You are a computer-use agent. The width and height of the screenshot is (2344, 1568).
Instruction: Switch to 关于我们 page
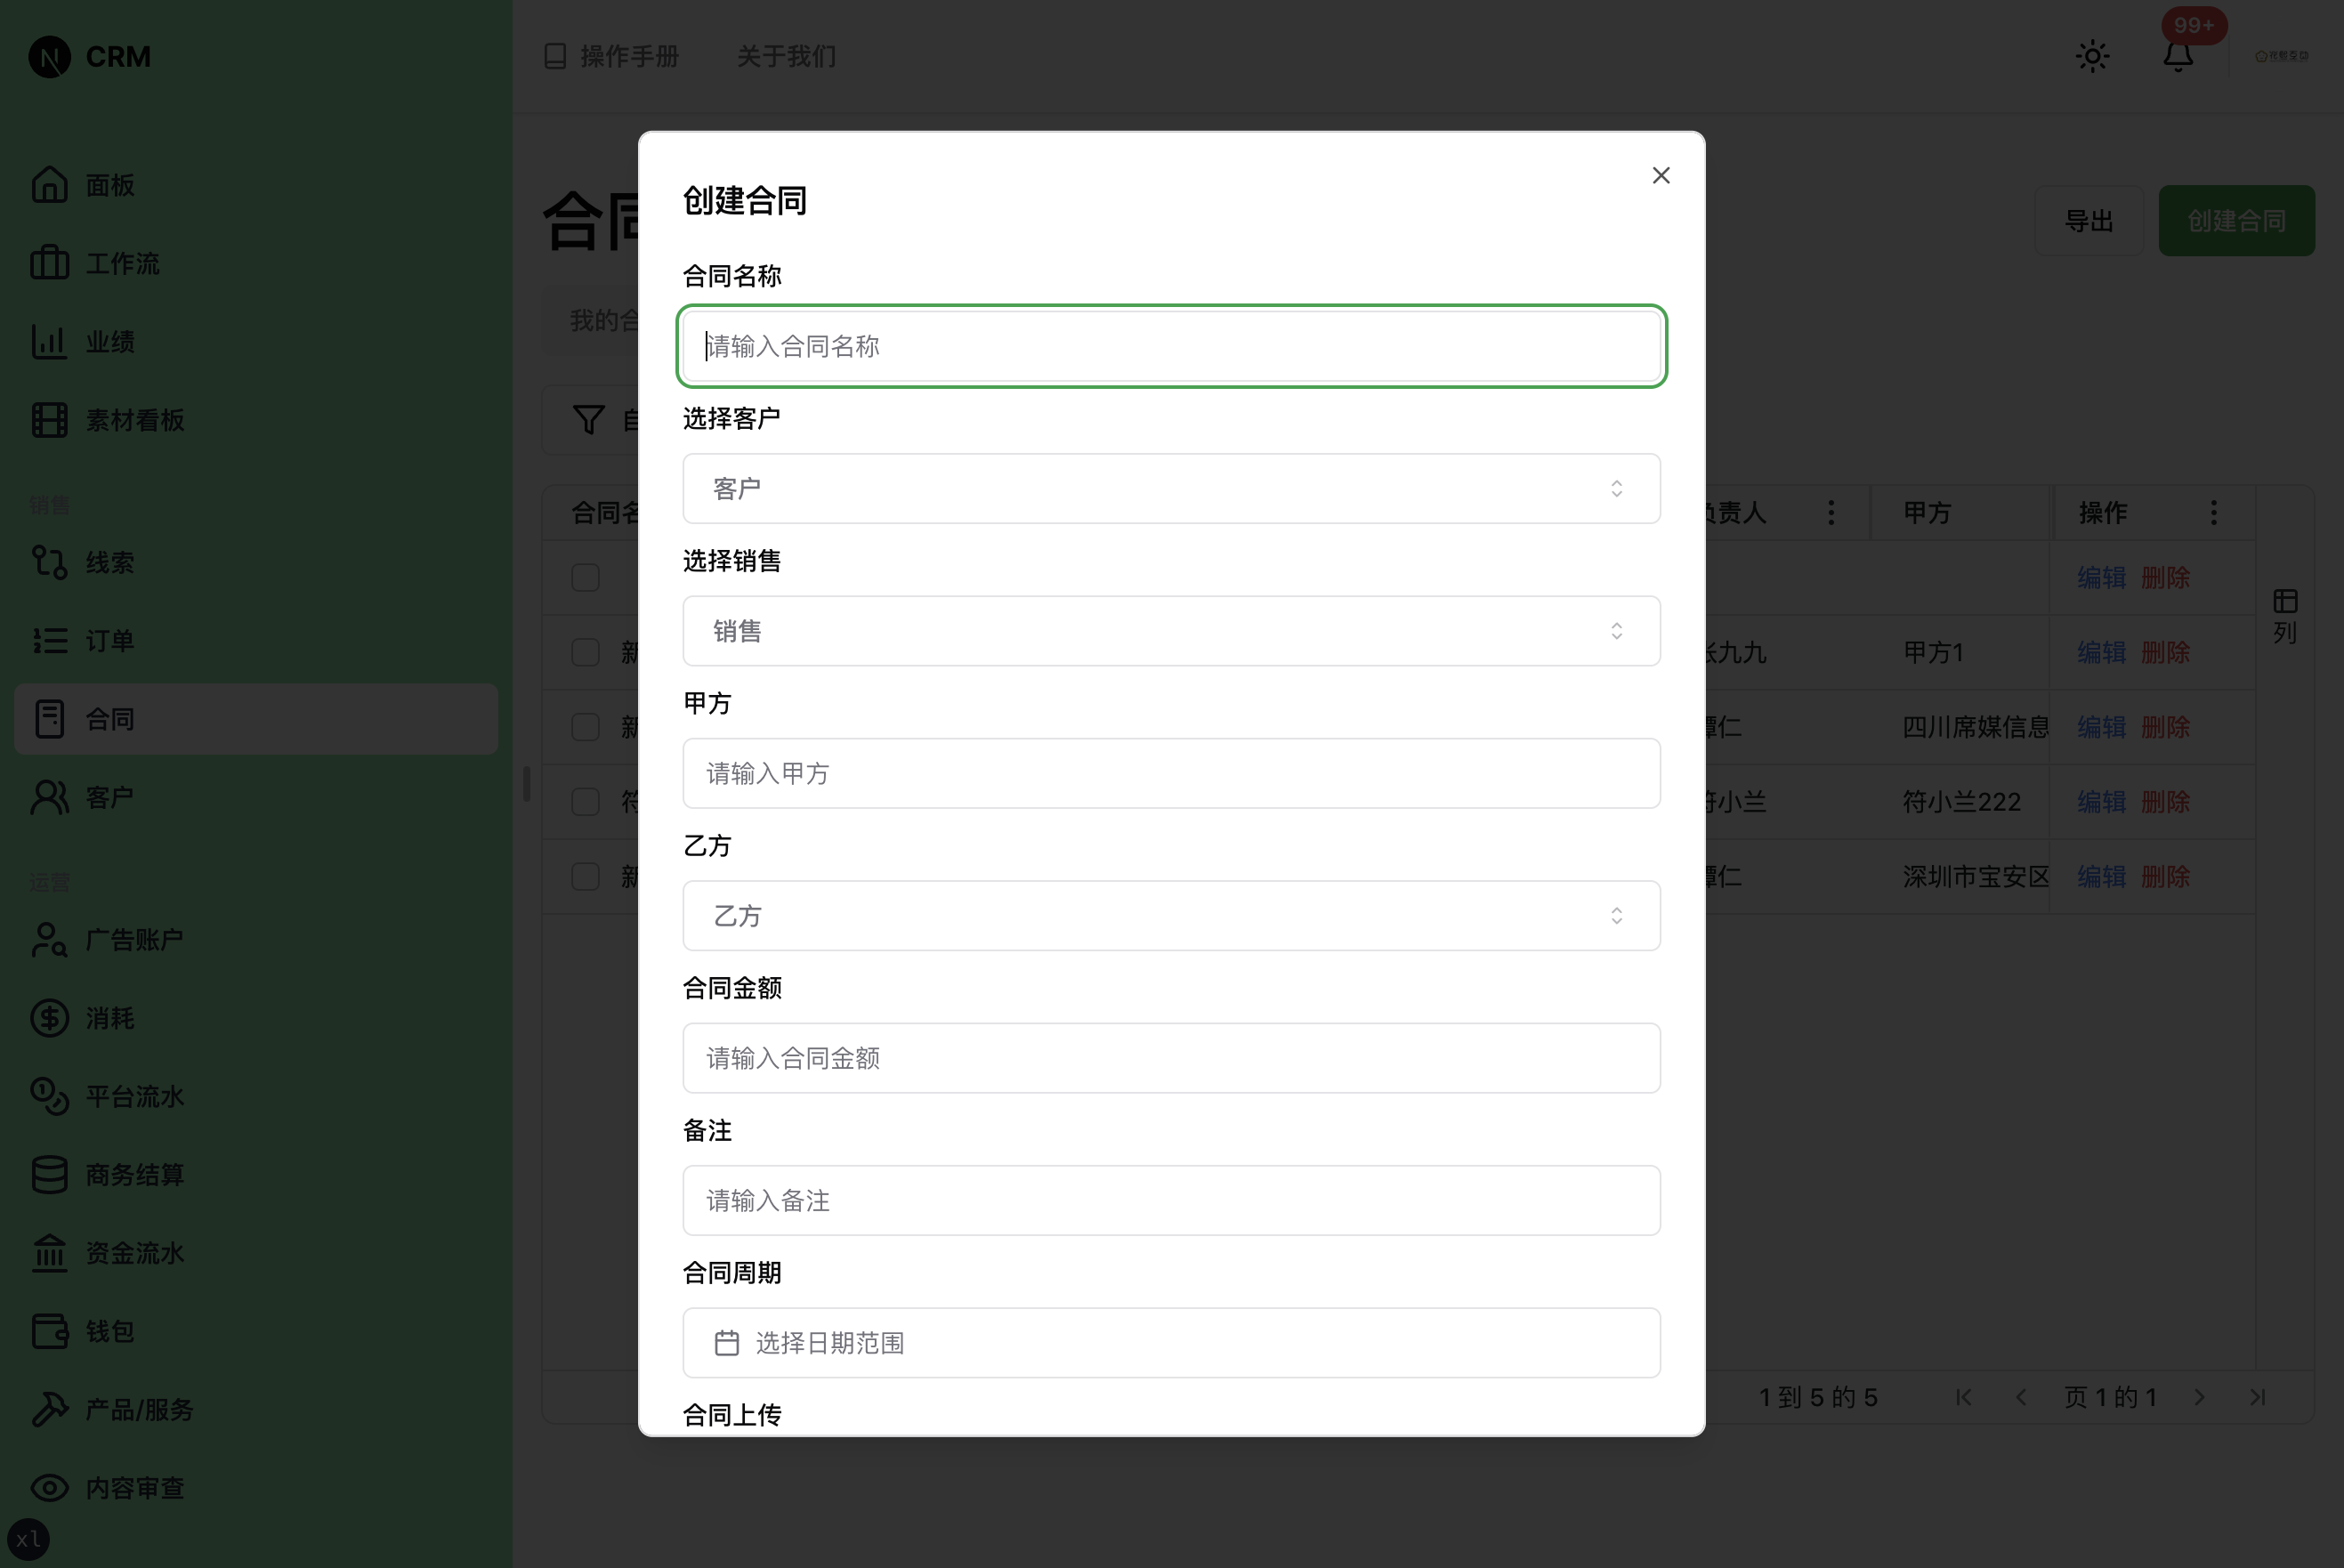point(786,56)
